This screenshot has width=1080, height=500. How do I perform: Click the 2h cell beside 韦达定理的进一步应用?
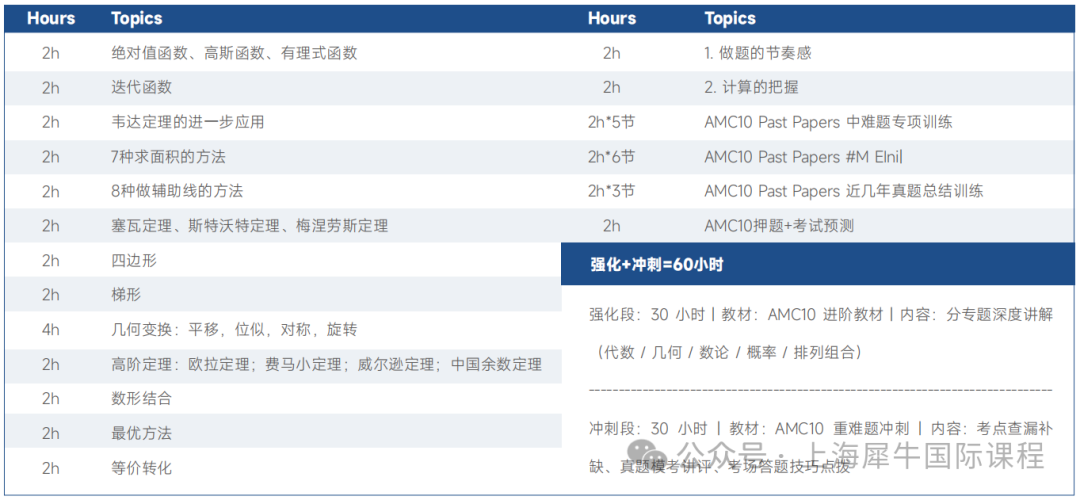pos(51,123)
